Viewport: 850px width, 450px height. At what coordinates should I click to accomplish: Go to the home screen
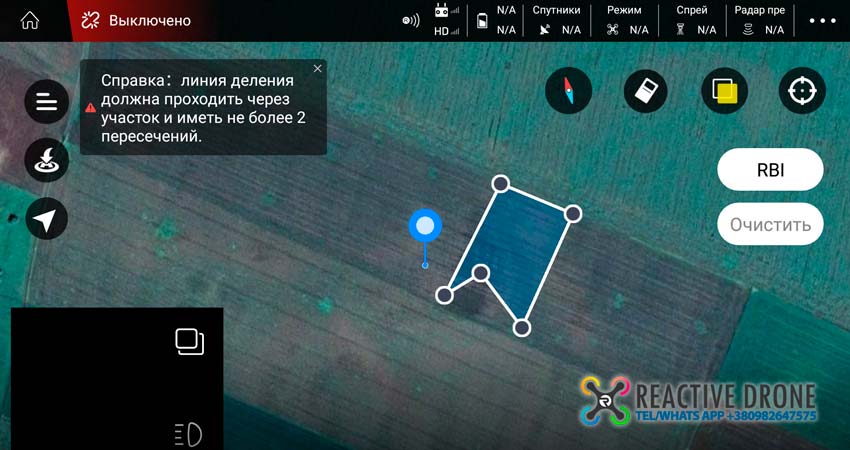pyautogui.click(x=31, y=20)
